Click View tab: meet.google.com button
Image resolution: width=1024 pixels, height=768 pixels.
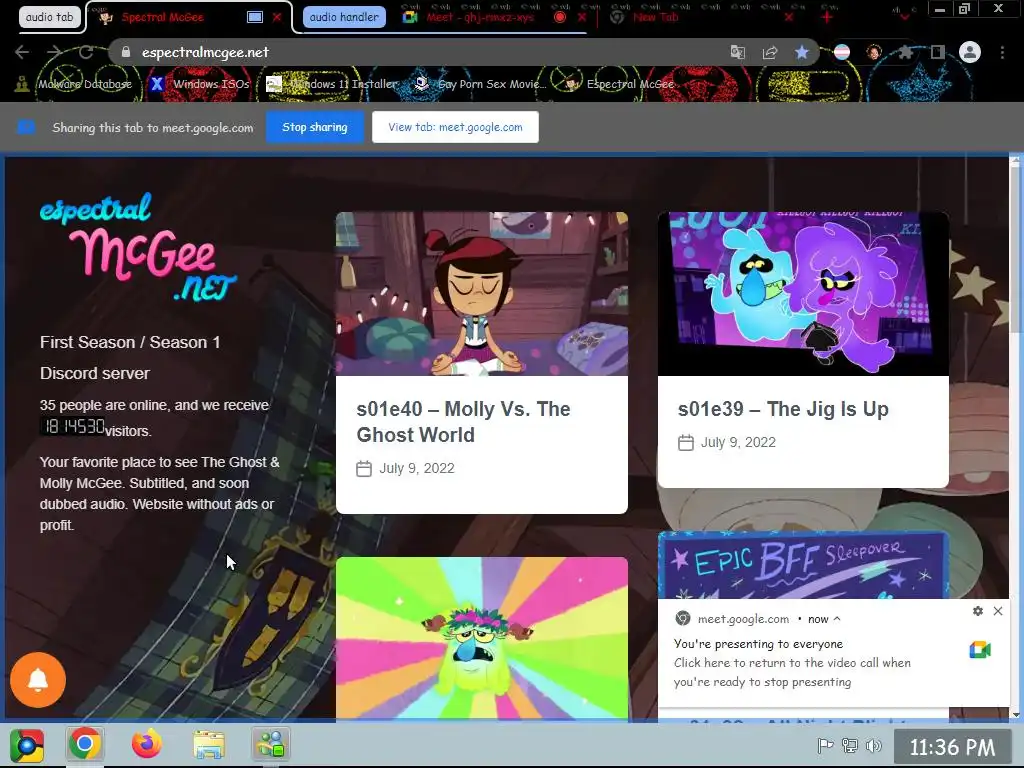tap(455, 127)
